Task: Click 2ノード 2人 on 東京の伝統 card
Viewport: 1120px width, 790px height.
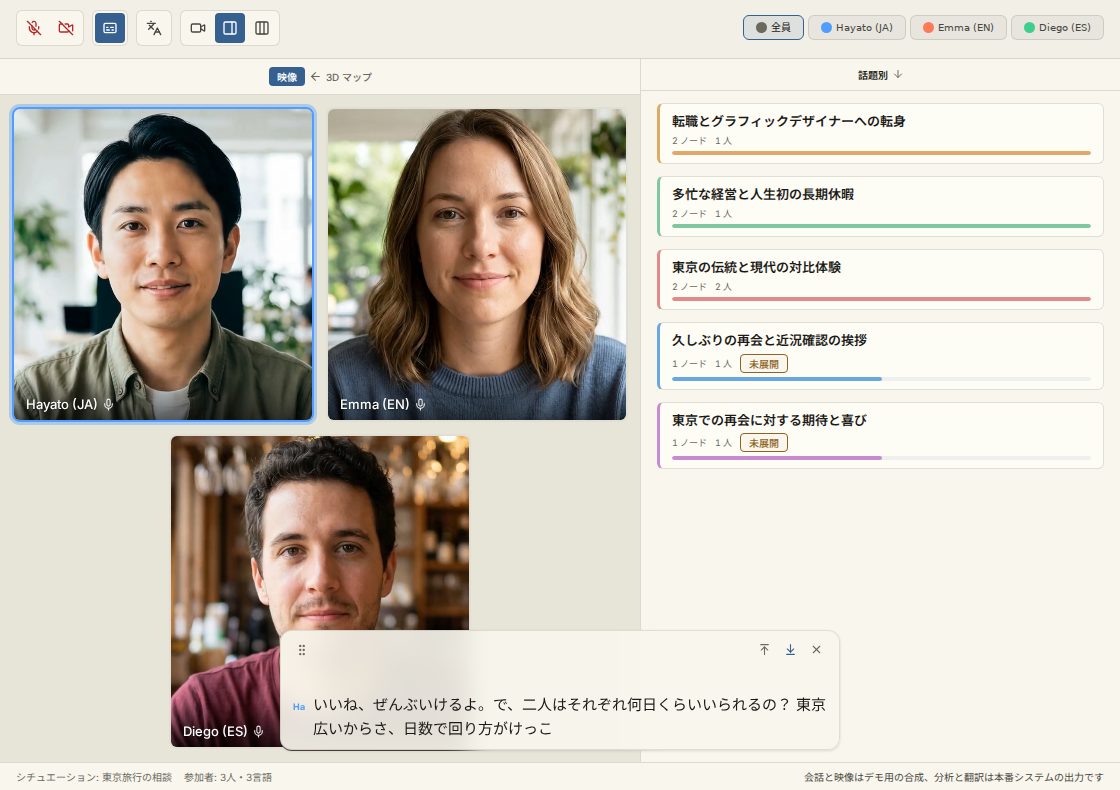Action: coord(701,286)
